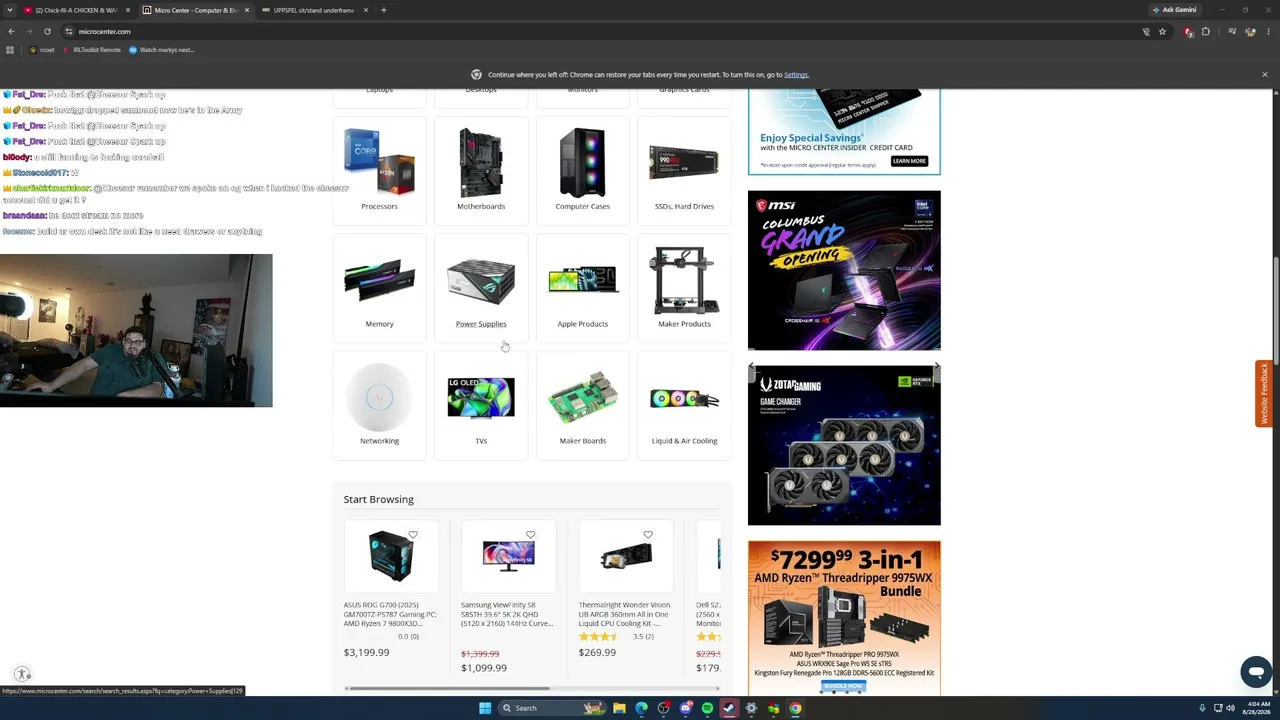Favorite the ASUS ROG G700 gaming PC
Image resolution: width=1280 pixels, height=720 pixels.
pos(413,535)
